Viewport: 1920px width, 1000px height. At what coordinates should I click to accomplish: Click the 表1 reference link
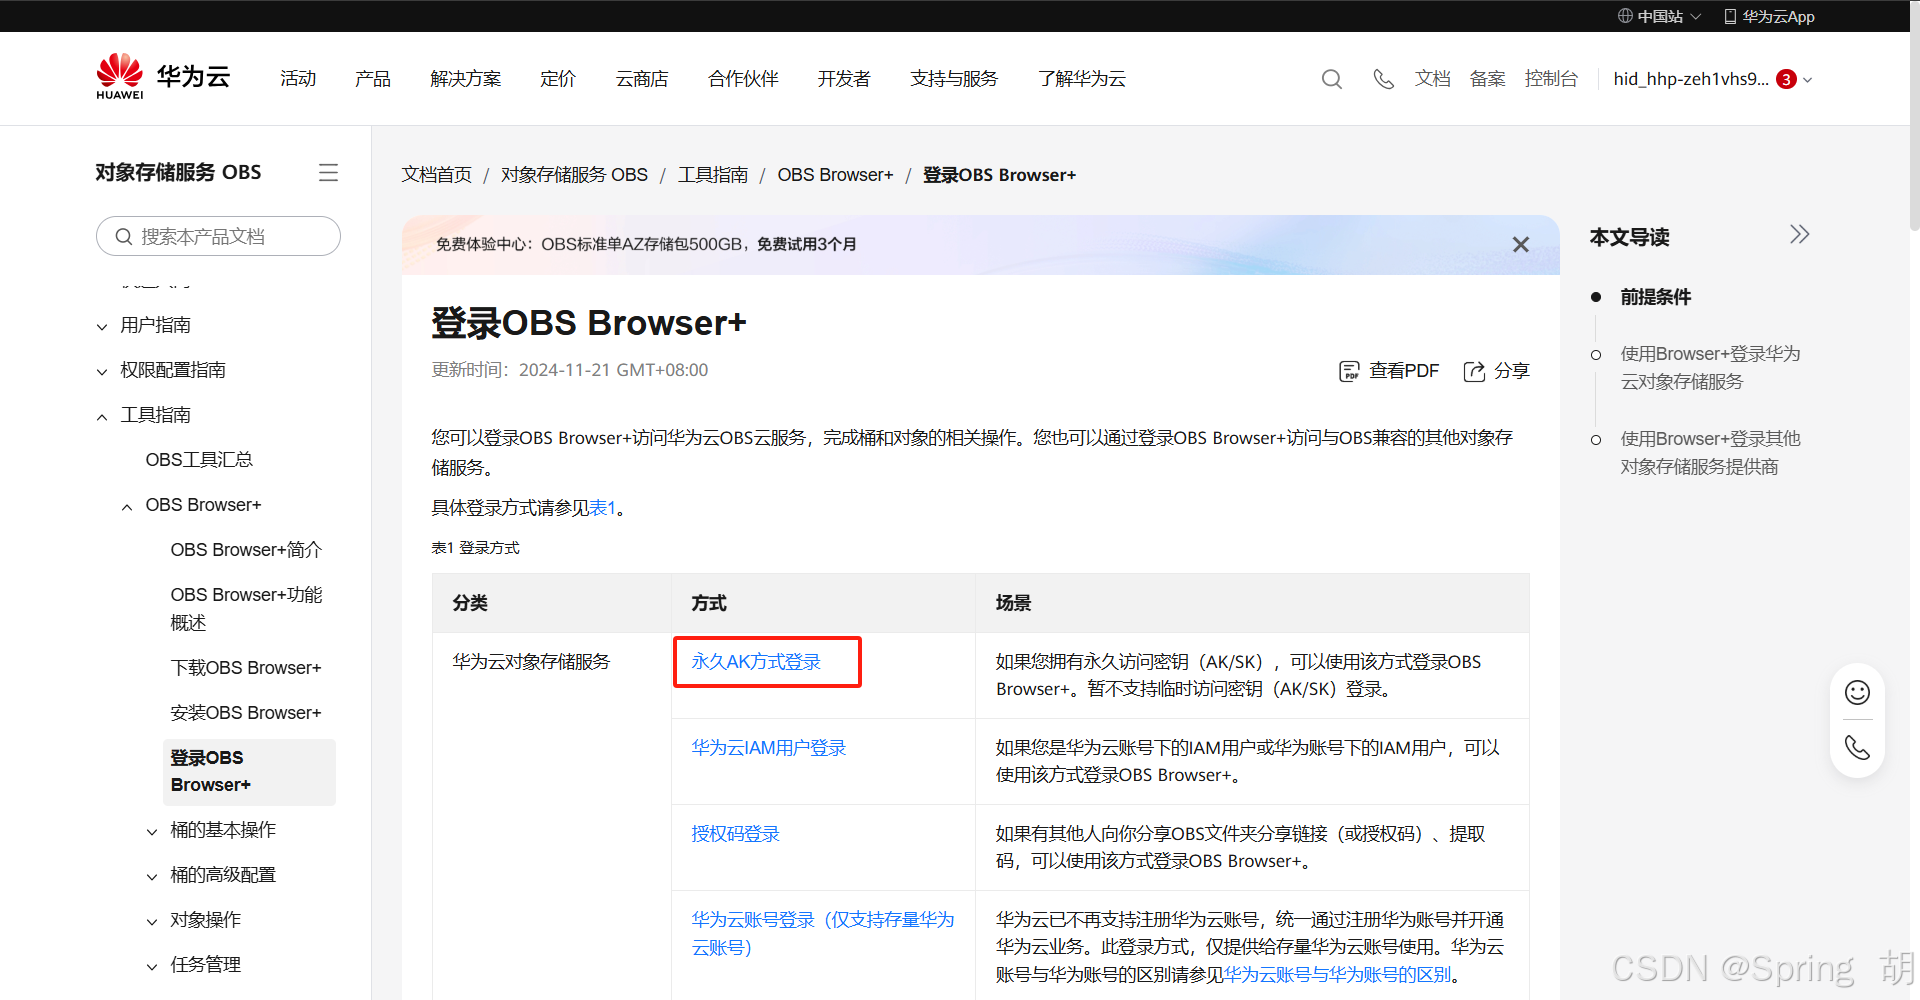tap(602, 508)
